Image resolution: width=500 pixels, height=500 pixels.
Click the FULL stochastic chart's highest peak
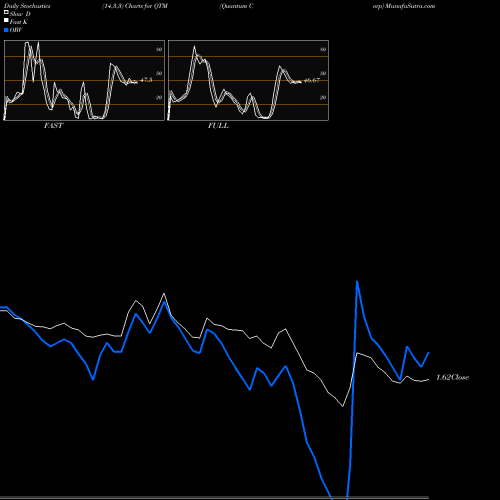[x=194, y=47]
